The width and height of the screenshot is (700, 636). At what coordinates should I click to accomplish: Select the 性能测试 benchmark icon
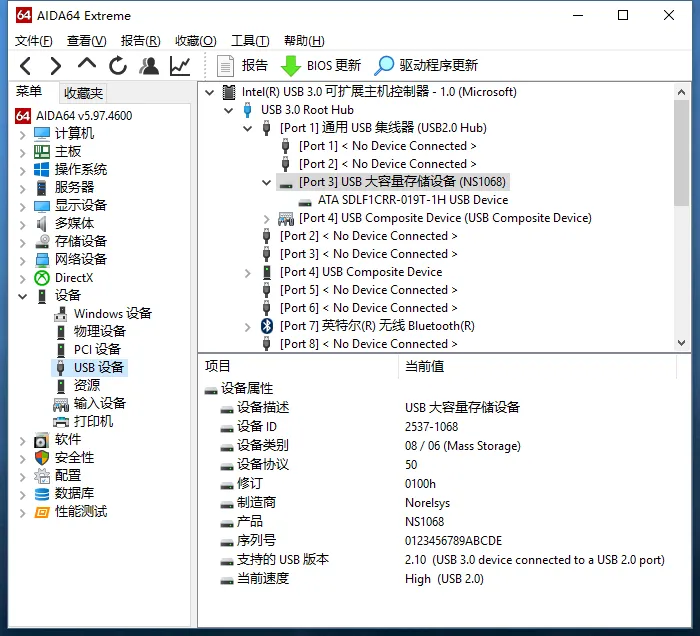coord(42,512)
